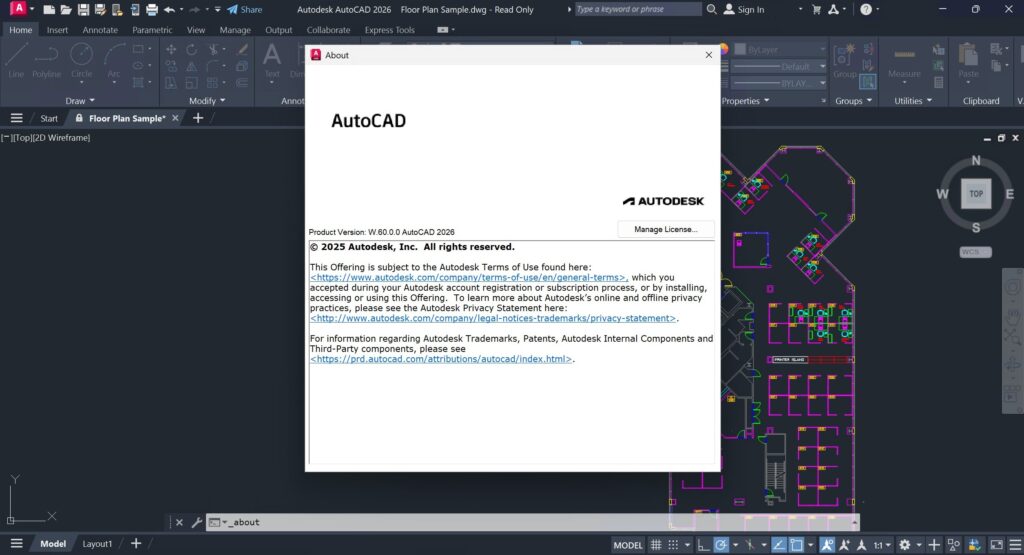
Task: Toggle Snap mode dots icon
Action: tap(673, 545)
